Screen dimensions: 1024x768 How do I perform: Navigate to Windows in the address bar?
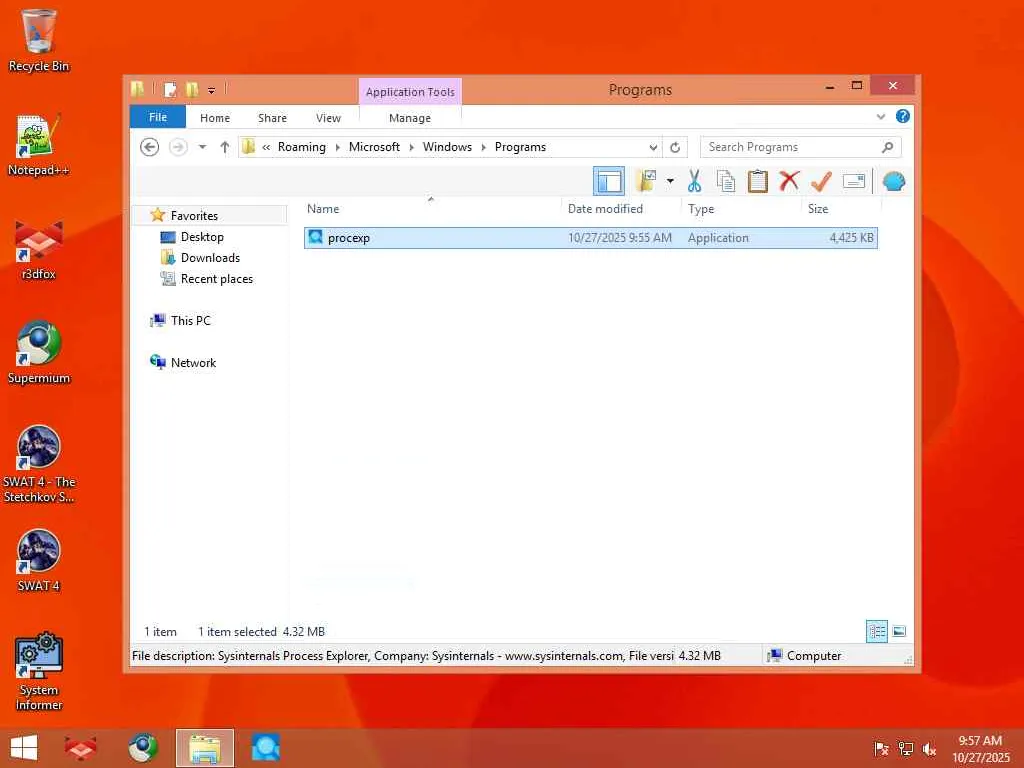tap(447, 147)
